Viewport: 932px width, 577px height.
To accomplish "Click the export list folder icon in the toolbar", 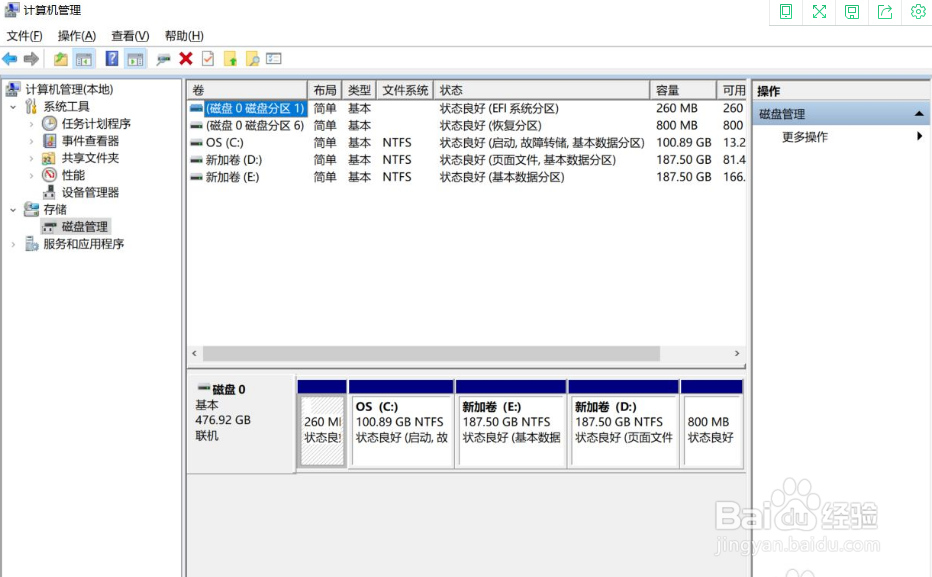I will click(230, 58).
